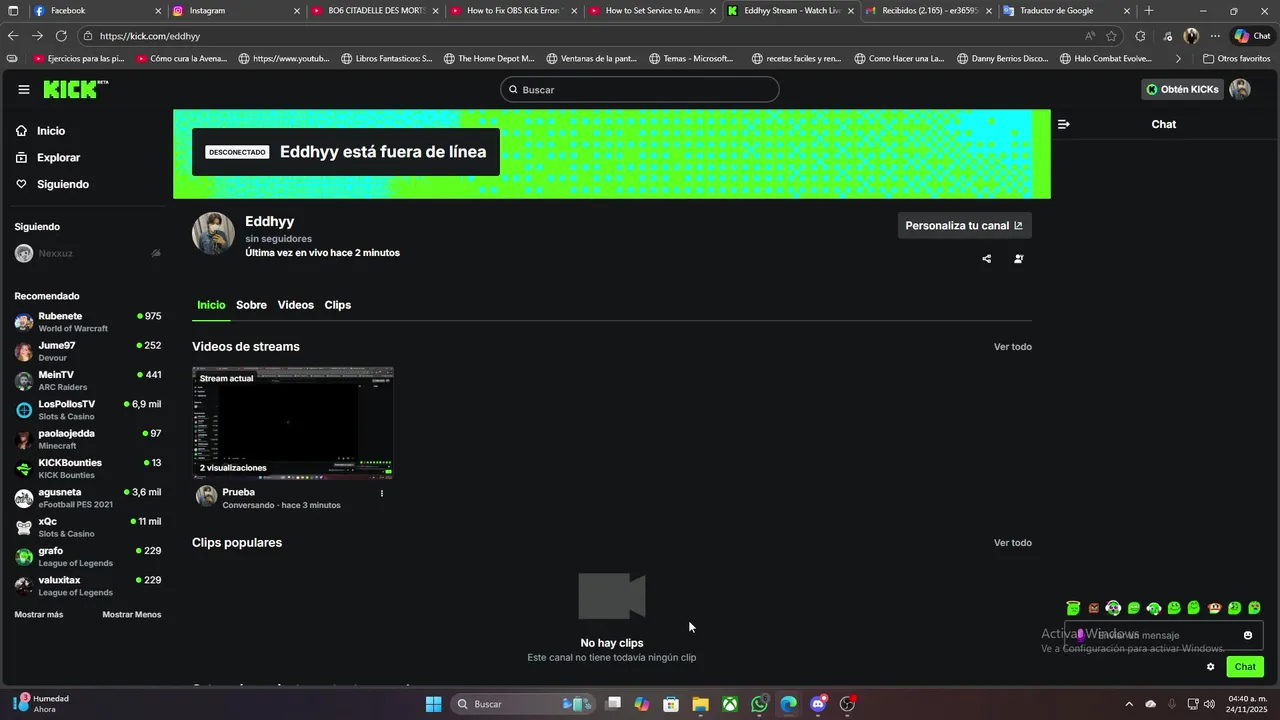This screenshot has width=1280, height=720.
Task: Click the Buscar search field in Kick
Action: (639, 89)
